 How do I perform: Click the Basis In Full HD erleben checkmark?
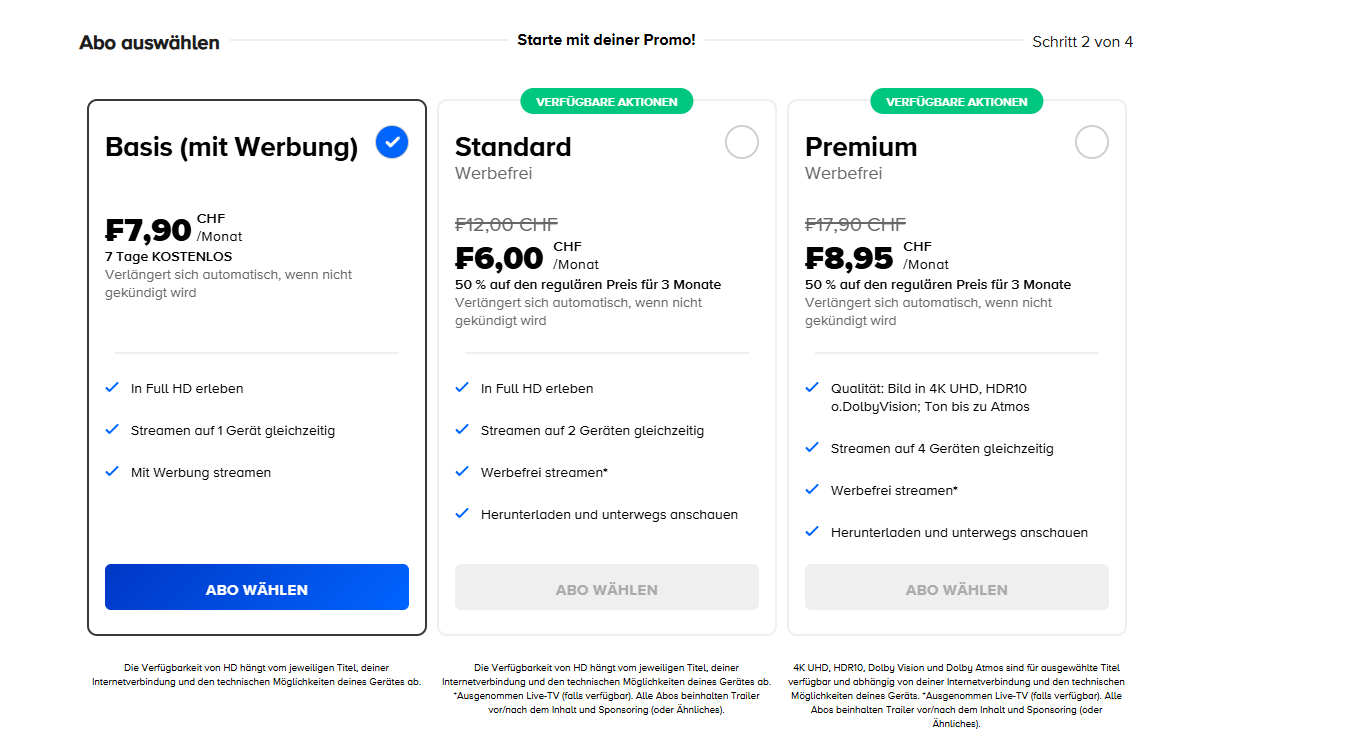point(112,387)
